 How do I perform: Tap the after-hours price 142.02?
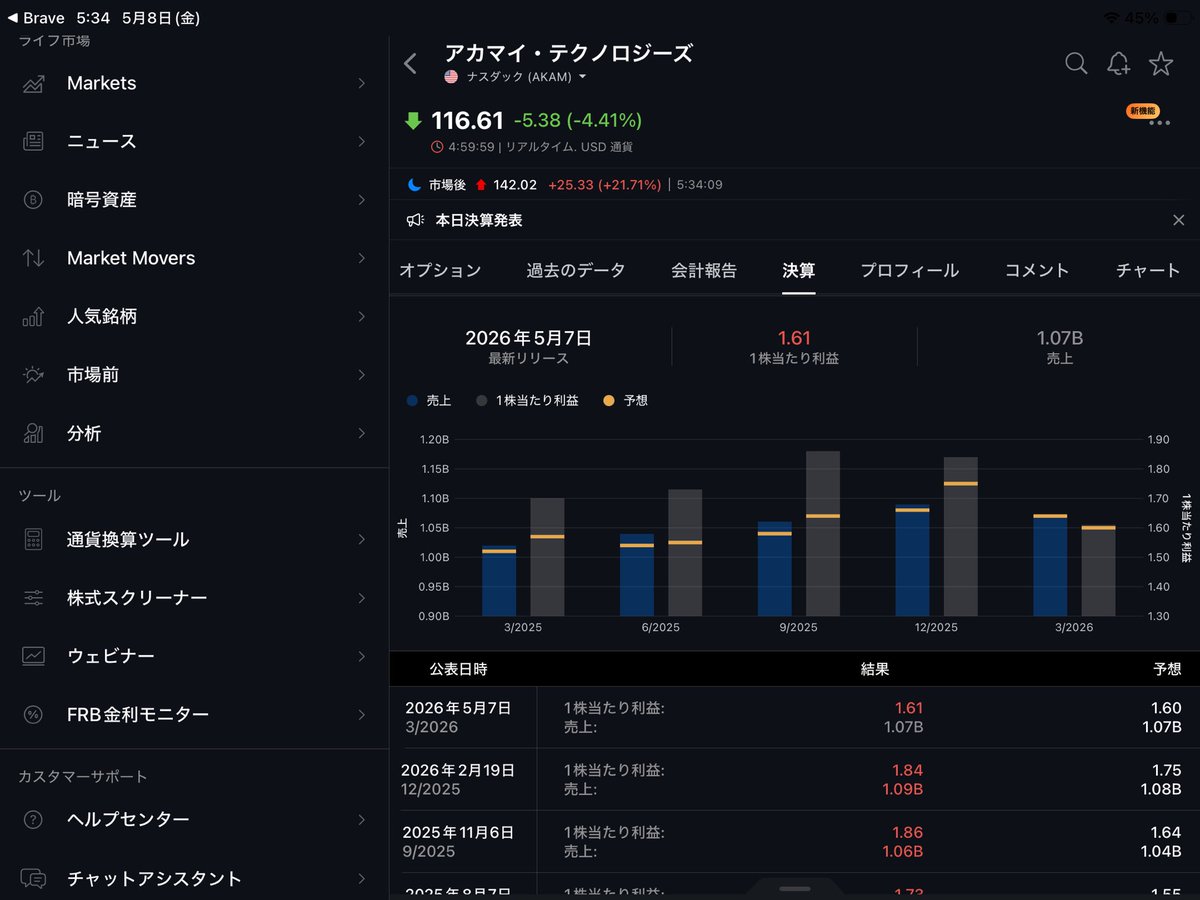click(x=515, y=185)
